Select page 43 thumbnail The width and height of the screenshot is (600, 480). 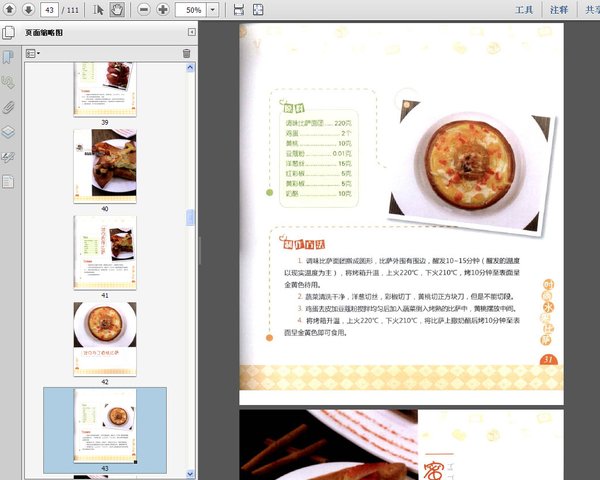(105, 426)
